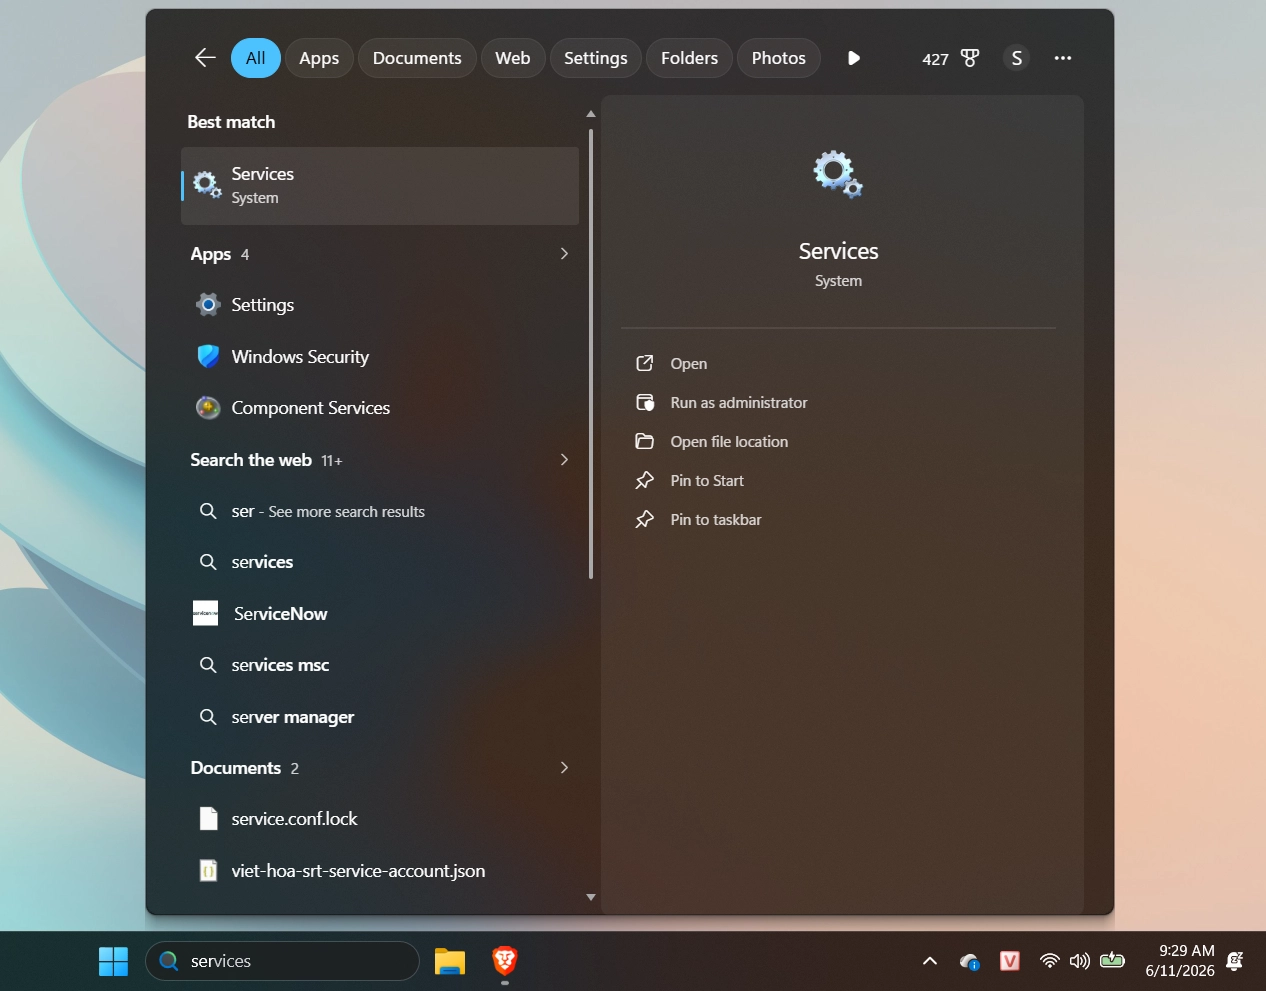This screenshot has height=991, width=1266.
Task: Search web for 'ser' more results
Action: [x=380, y=511]
